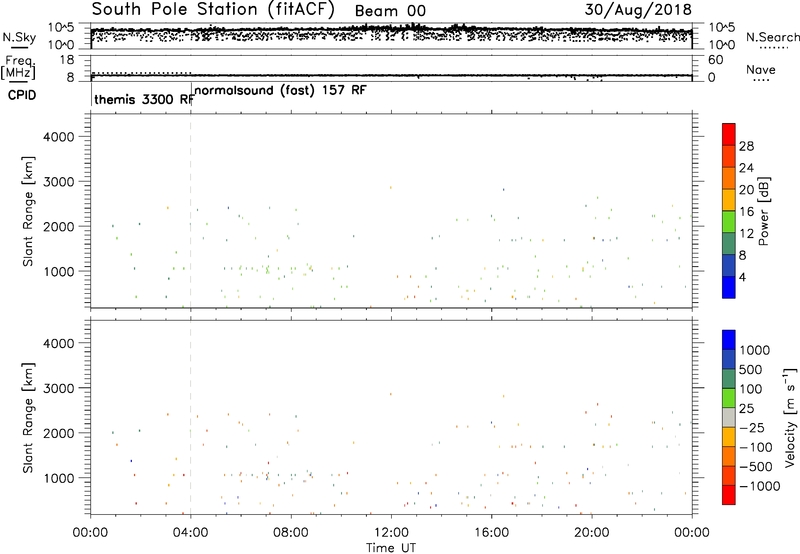Click the 'Velocity [m s-1]' color bar label

coord(790,417)
